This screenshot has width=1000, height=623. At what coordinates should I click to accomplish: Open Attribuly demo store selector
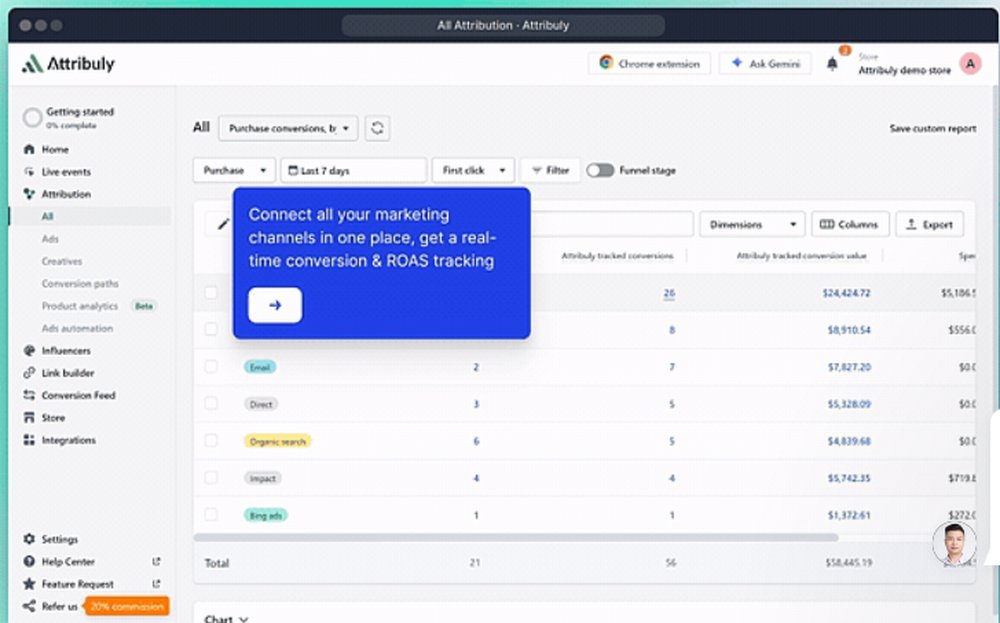(x=904, y=65)
